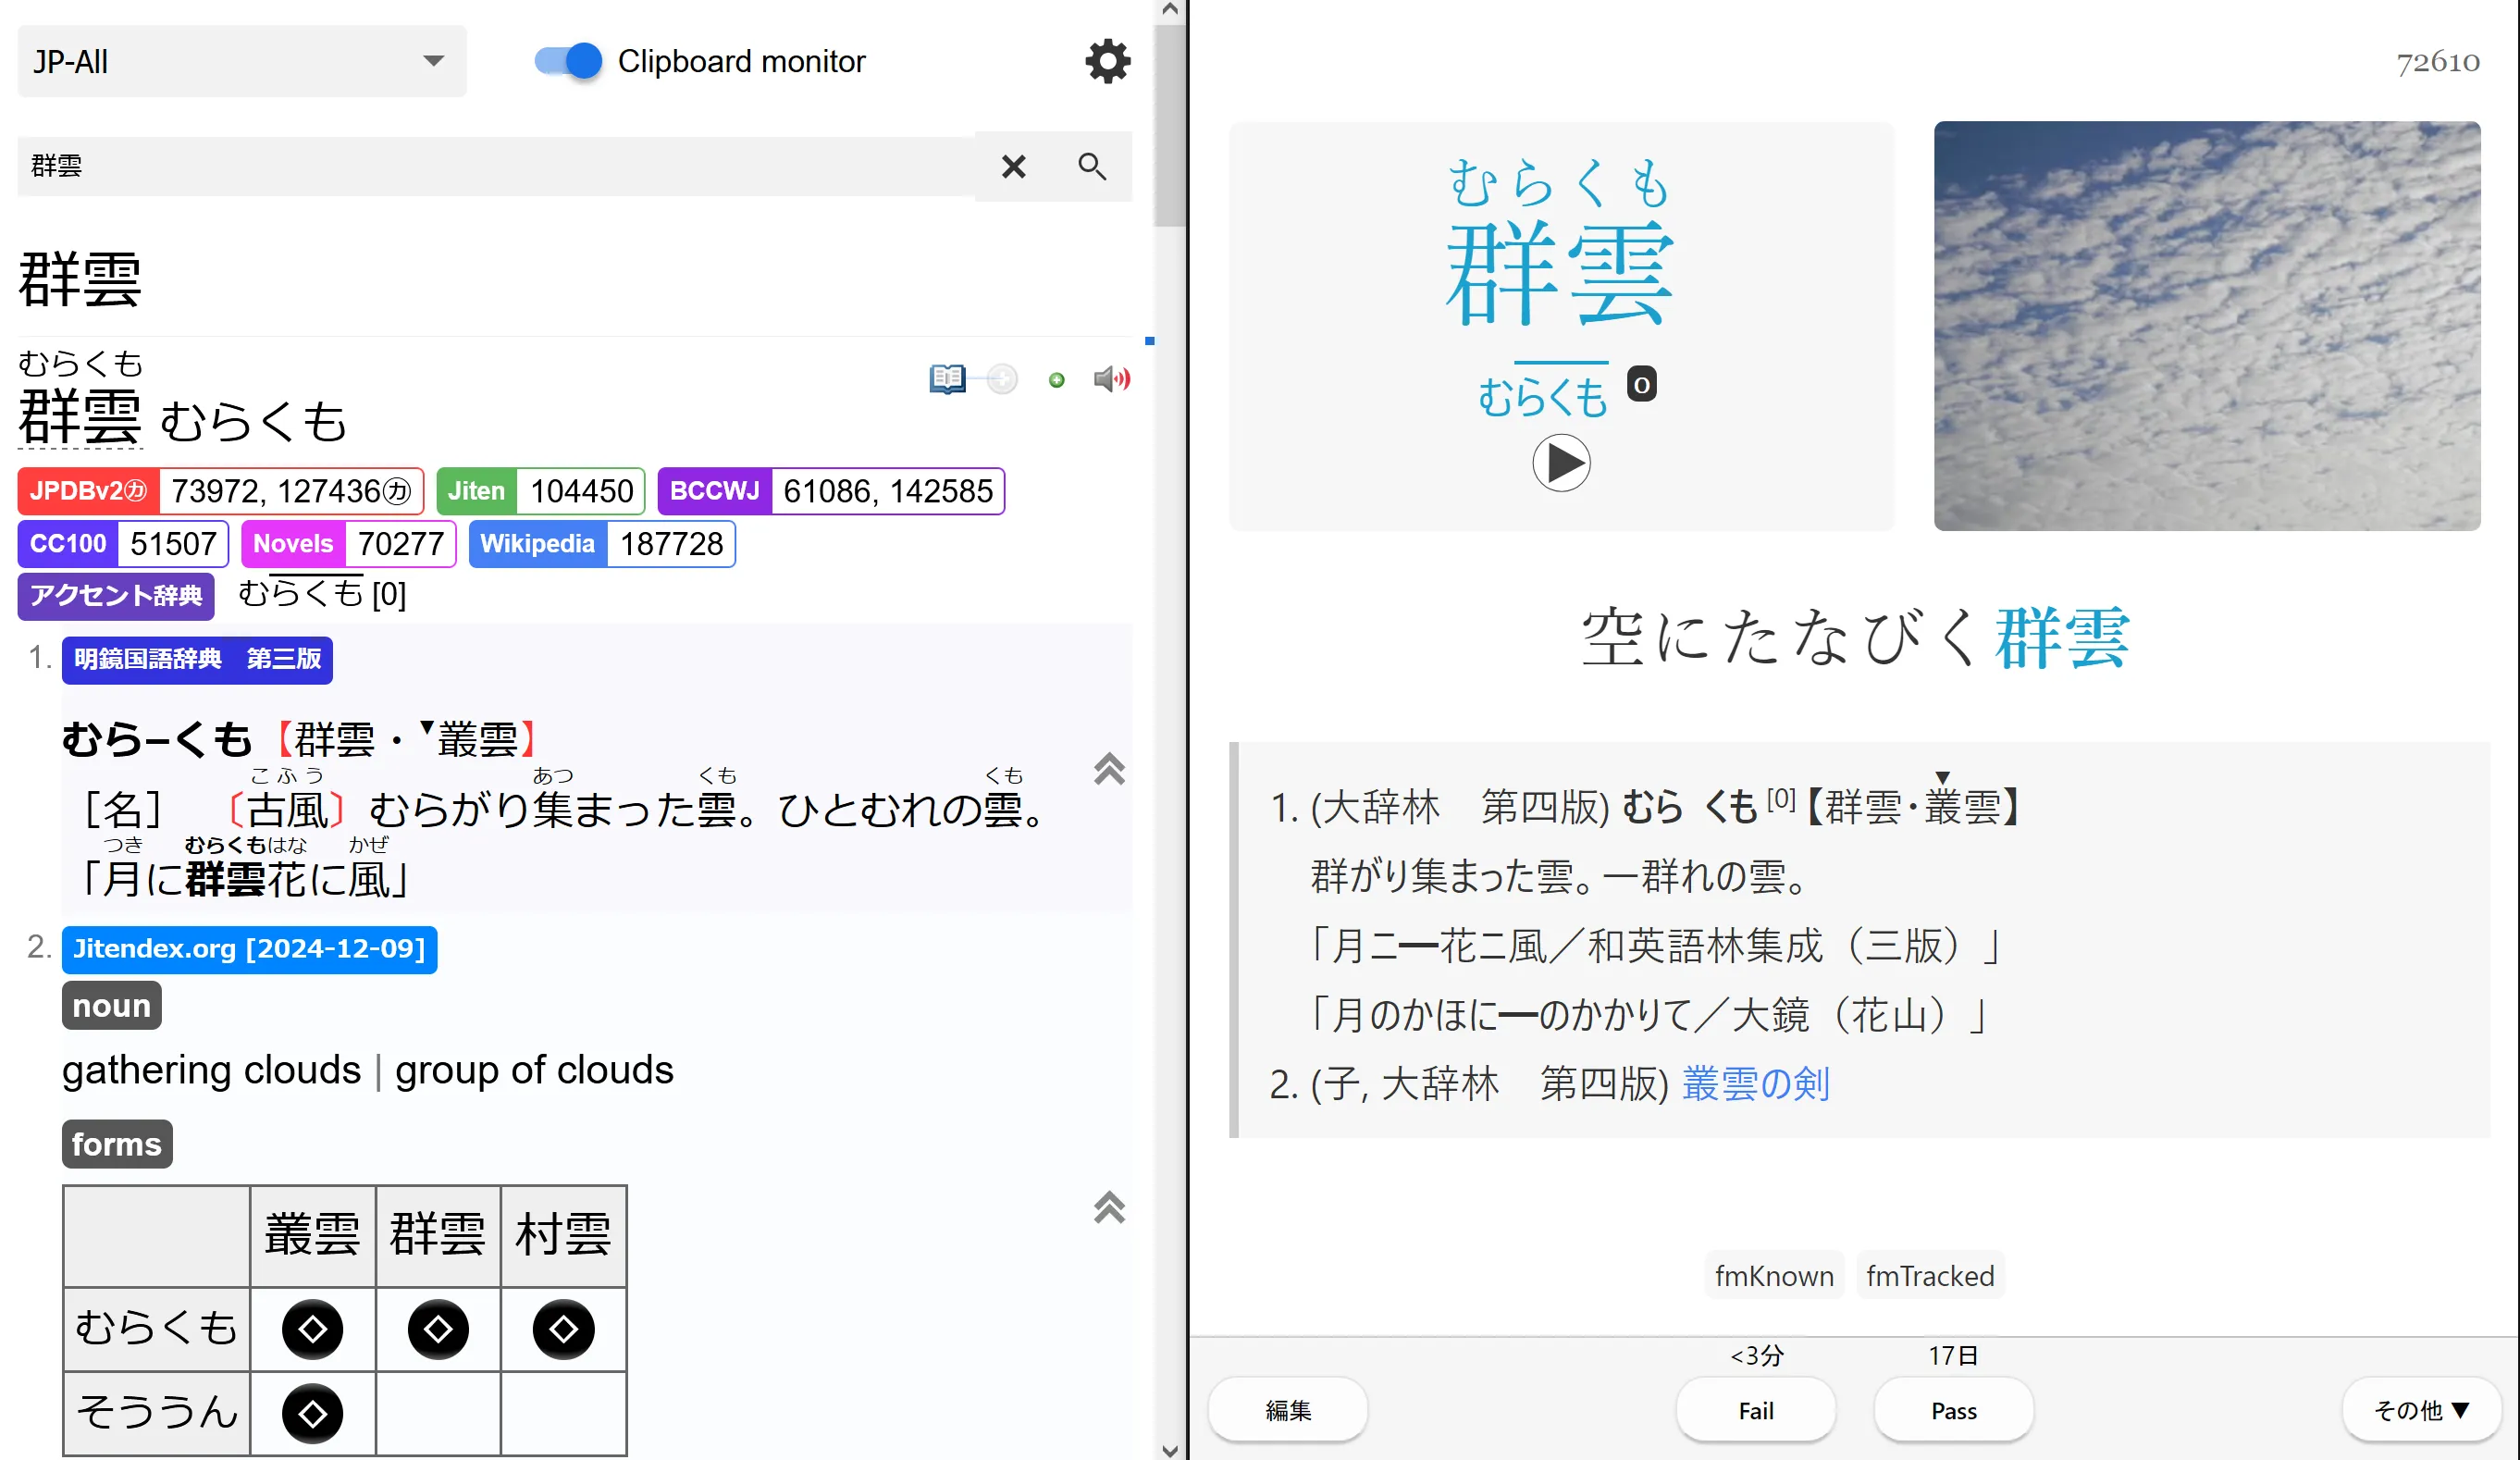Mine the word with the green plus icon
This screenshot has width=2520, height=1460.
click(1056, 380)
